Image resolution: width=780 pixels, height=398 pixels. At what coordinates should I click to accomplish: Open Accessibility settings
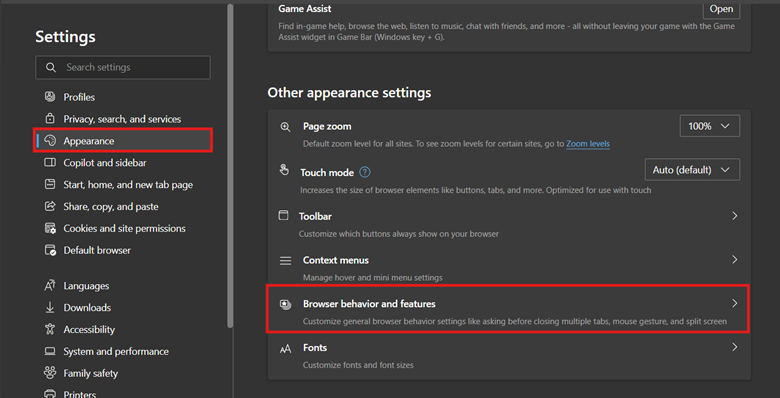(x=123, y=330)
